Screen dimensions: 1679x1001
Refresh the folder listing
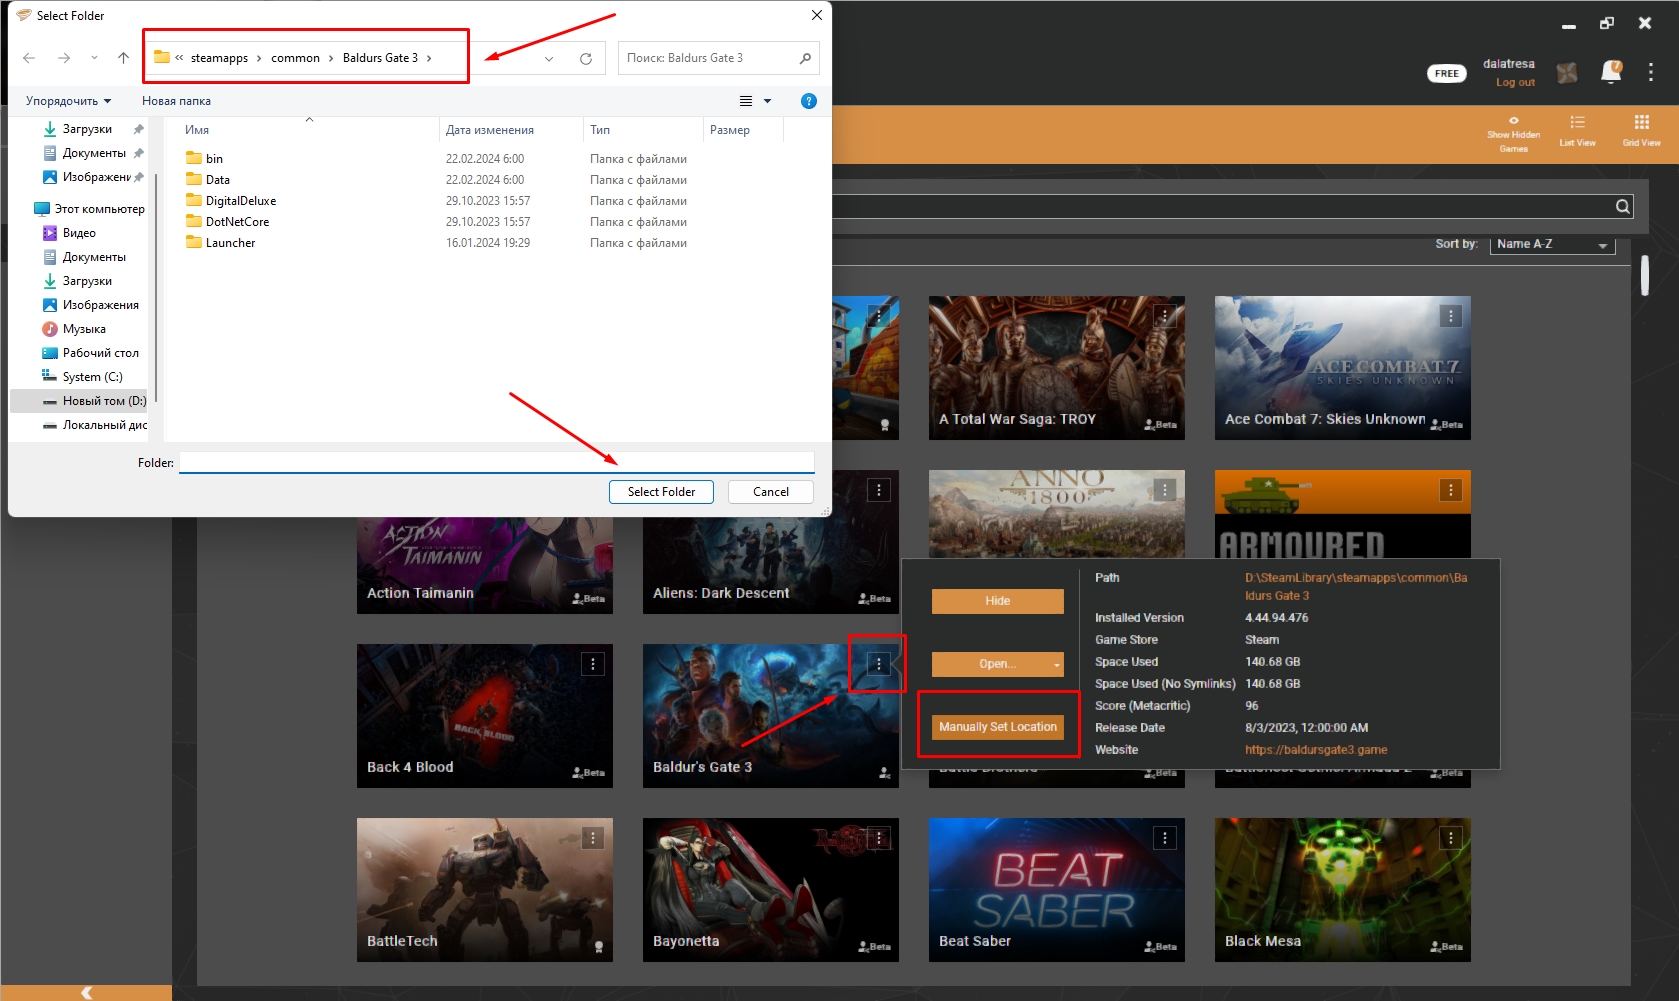(586, 58)
